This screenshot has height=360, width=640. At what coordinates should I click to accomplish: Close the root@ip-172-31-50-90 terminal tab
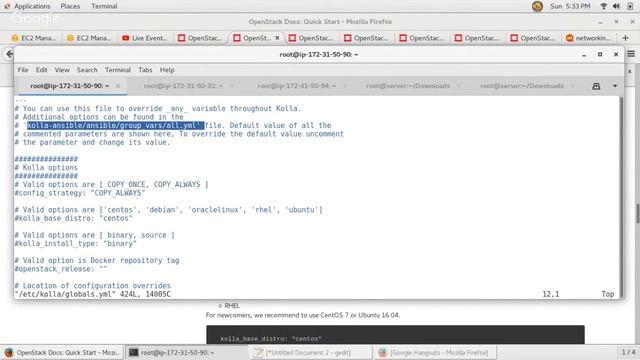point(118,86)
